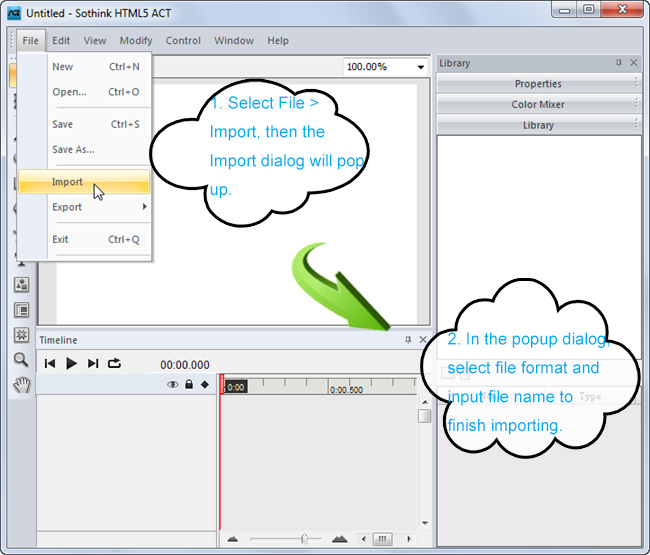650x555 pixels.
Task: Click the timeline vertical scrollbar up arrow
Action: point(425,402)
